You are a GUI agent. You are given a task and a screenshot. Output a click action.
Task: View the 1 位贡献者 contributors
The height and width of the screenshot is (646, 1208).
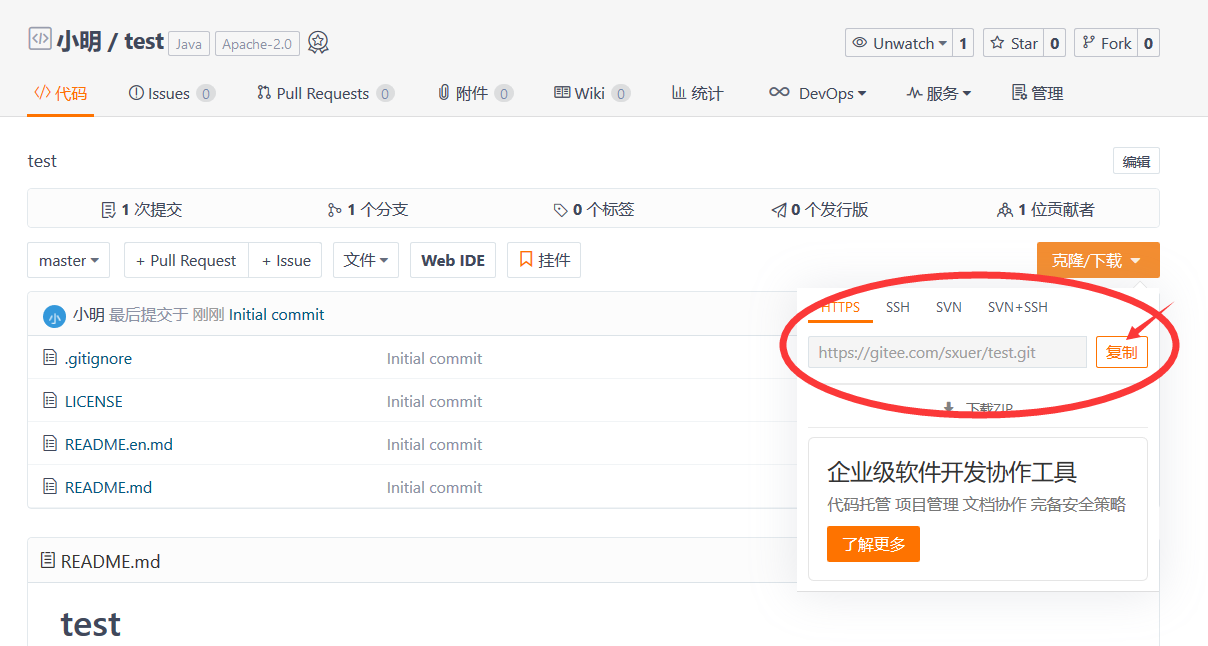coord(1045,209)
